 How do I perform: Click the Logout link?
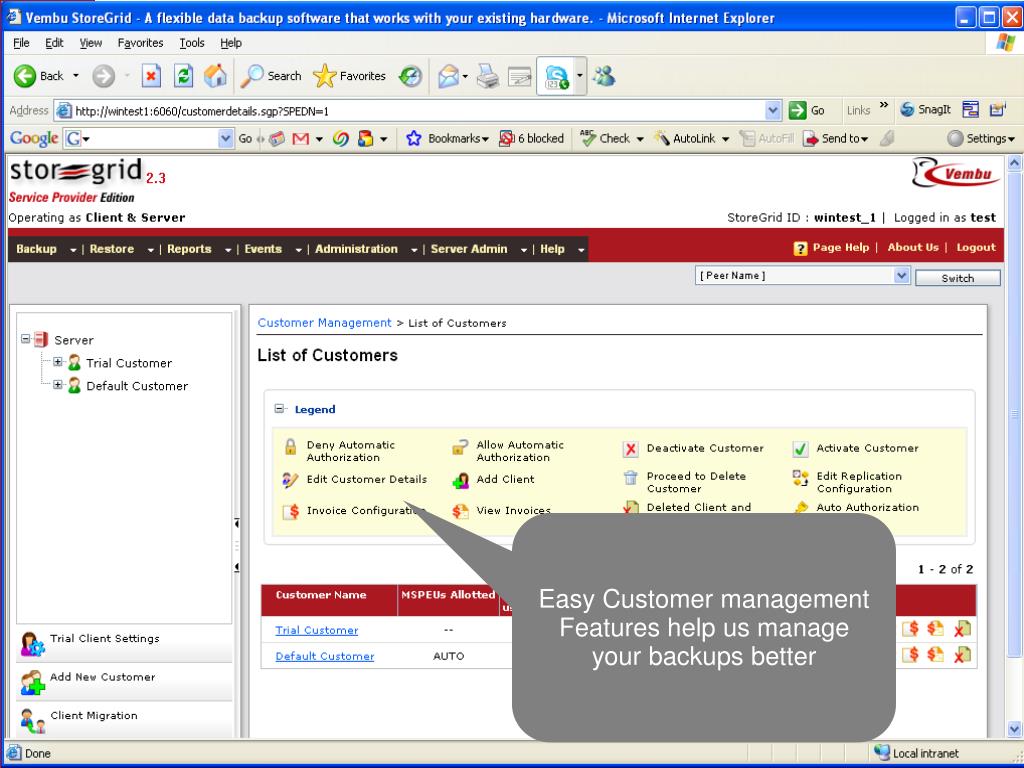[x=976, y=248]
